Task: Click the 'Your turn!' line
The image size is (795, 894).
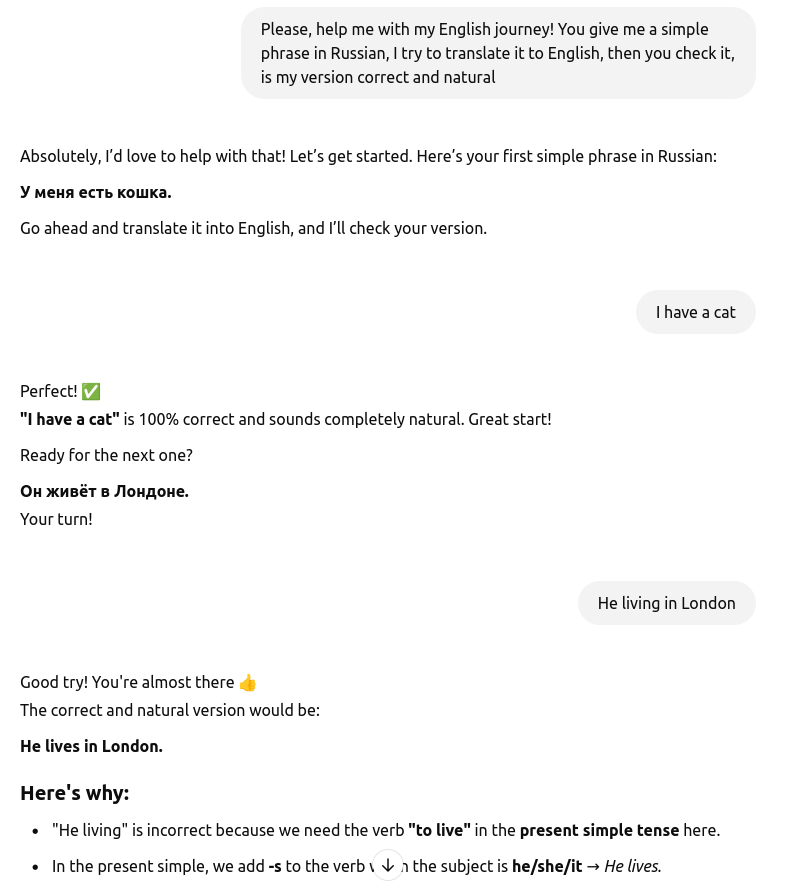Action: 56,519
